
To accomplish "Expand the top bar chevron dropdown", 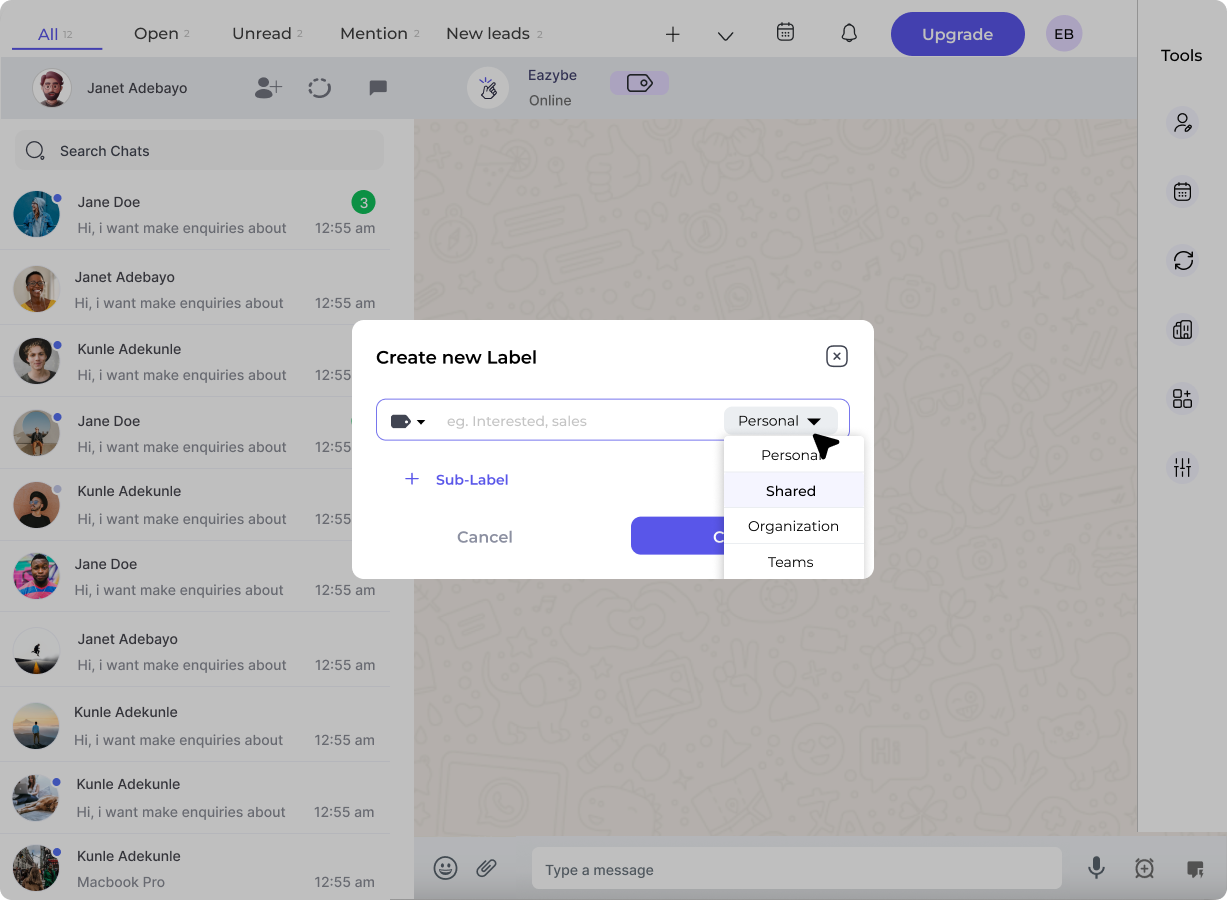I will pyautogui.click(x=726, y=36).
